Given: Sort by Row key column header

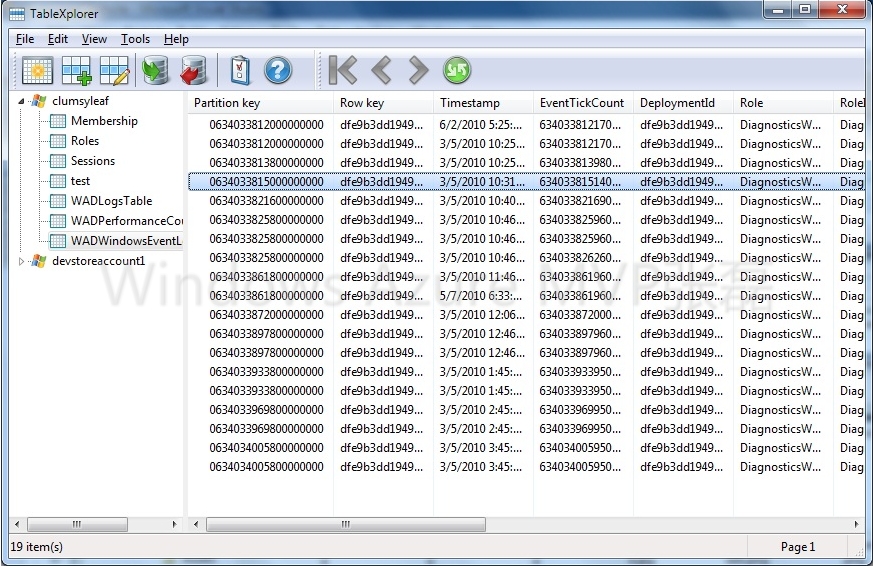Looking at the screenshot, I should [383, 103].
